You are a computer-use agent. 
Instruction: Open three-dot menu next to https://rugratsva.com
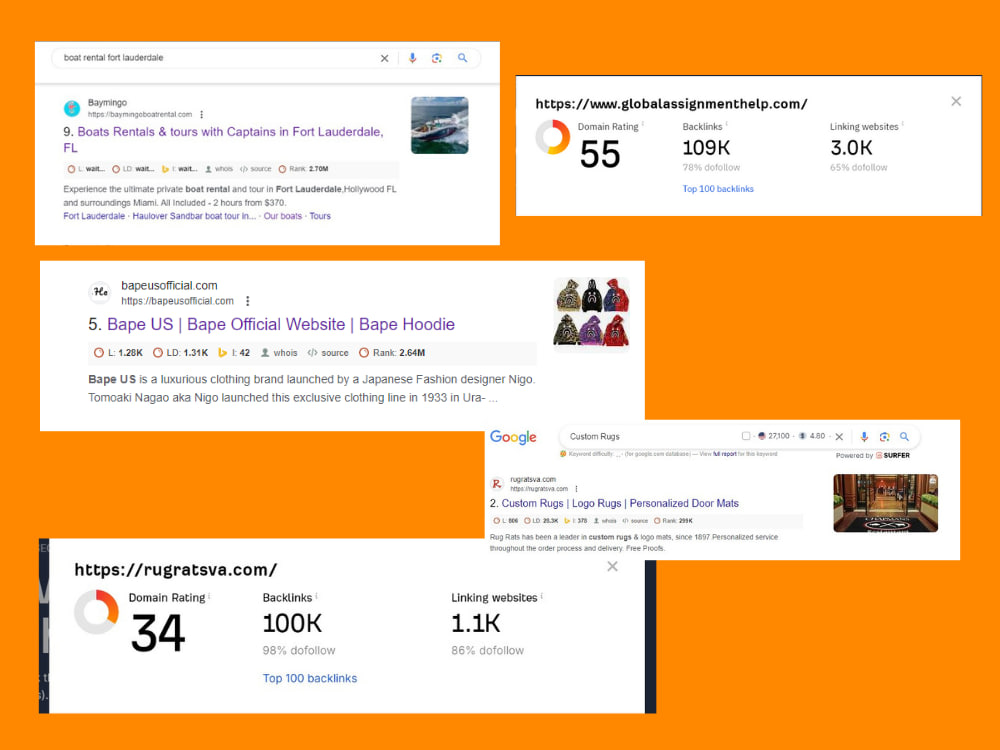[576, 489]
